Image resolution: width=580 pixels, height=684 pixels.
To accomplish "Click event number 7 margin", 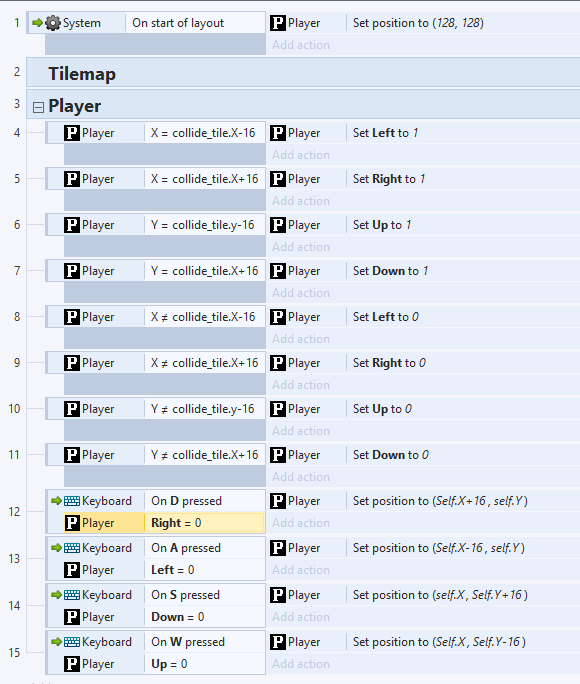I will click(x=17, y=271).
